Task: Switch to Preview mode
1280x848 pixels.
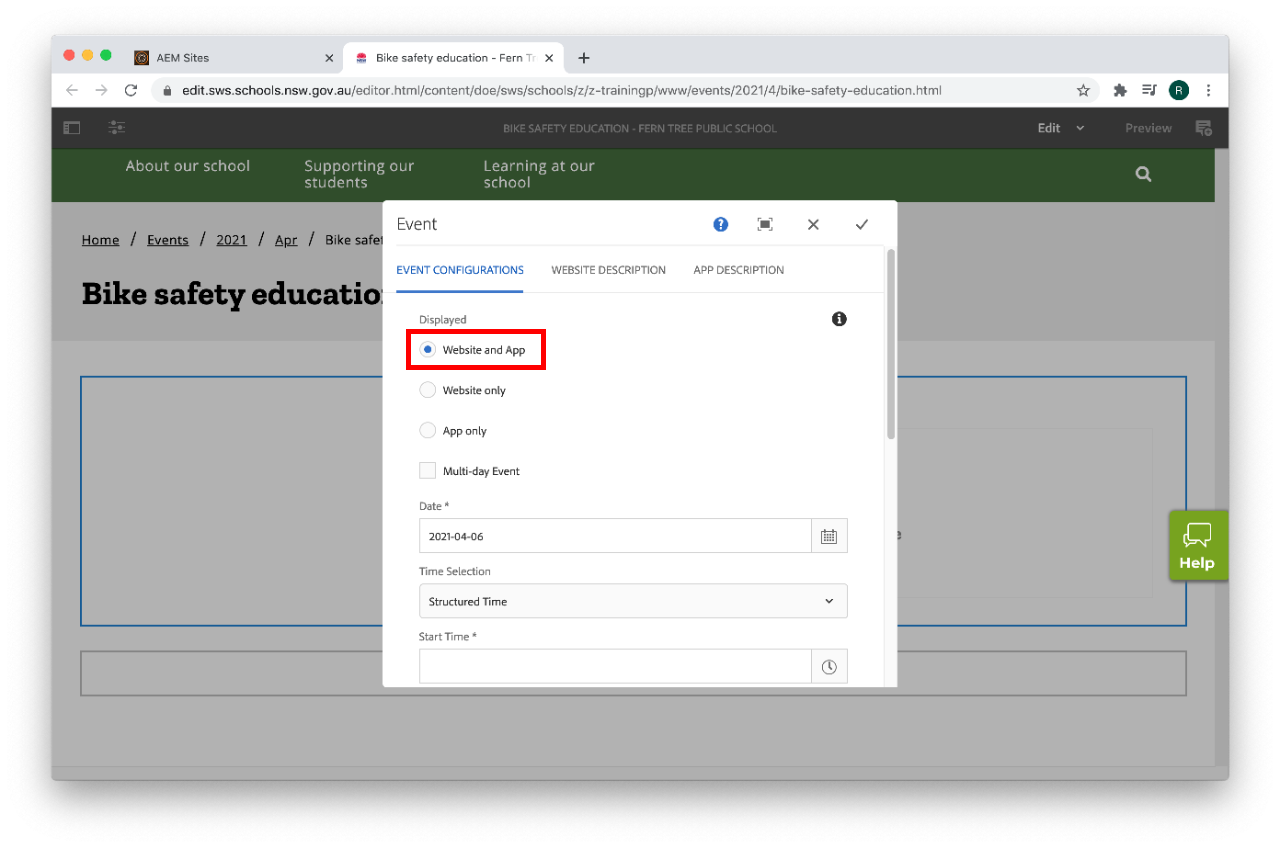Action: pos(1148,128)
